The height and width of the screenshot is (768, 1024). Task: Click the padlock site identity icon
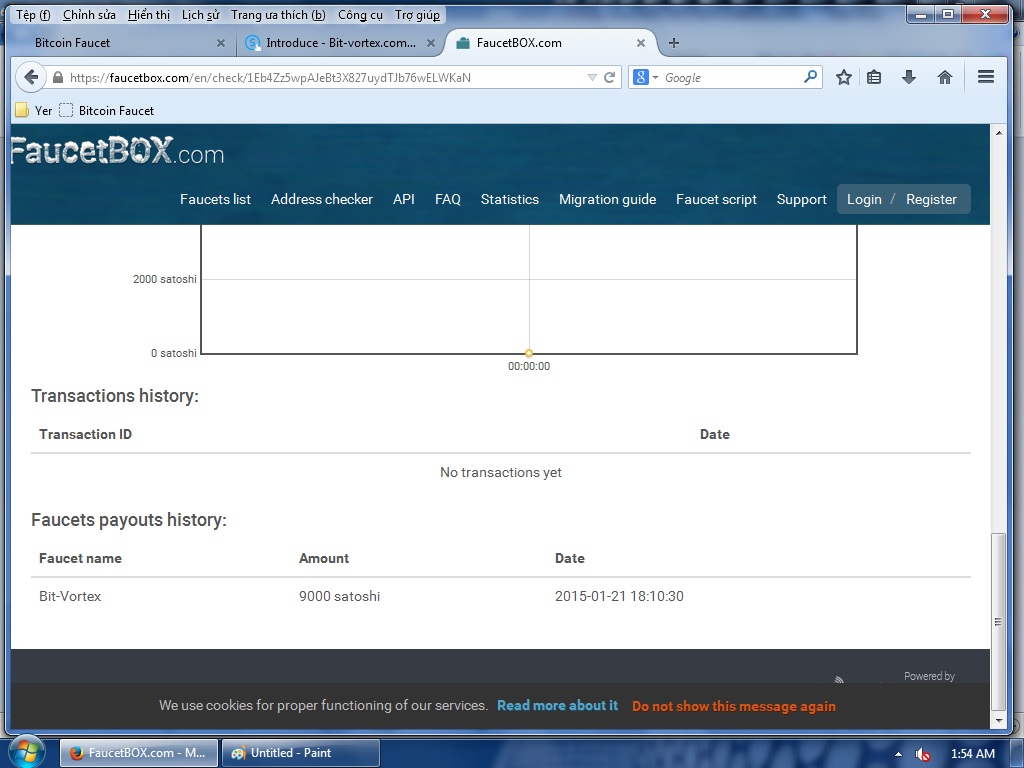coord(57,77)
